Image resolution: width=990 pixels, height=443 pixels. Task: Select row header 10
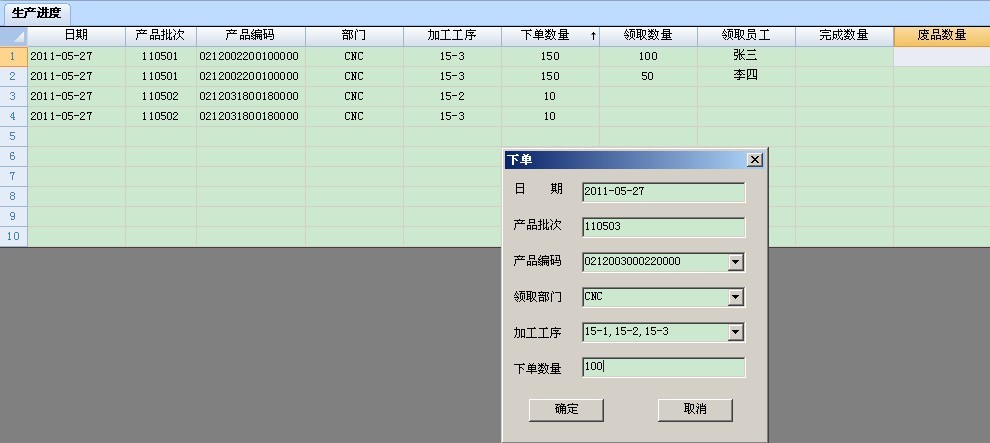(13, 237)
